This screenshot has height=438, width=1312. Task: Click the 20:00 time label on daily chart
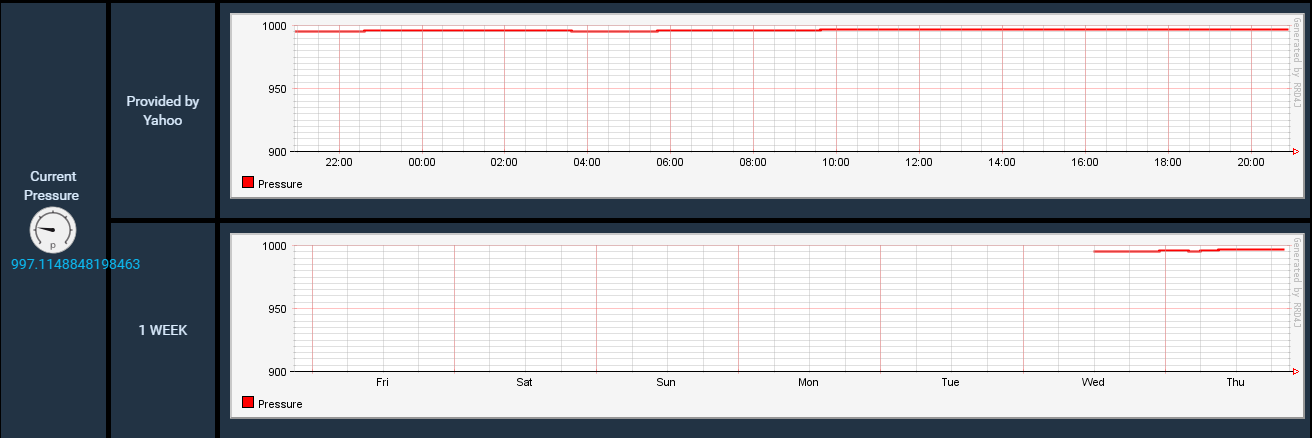coord(1250,162)
